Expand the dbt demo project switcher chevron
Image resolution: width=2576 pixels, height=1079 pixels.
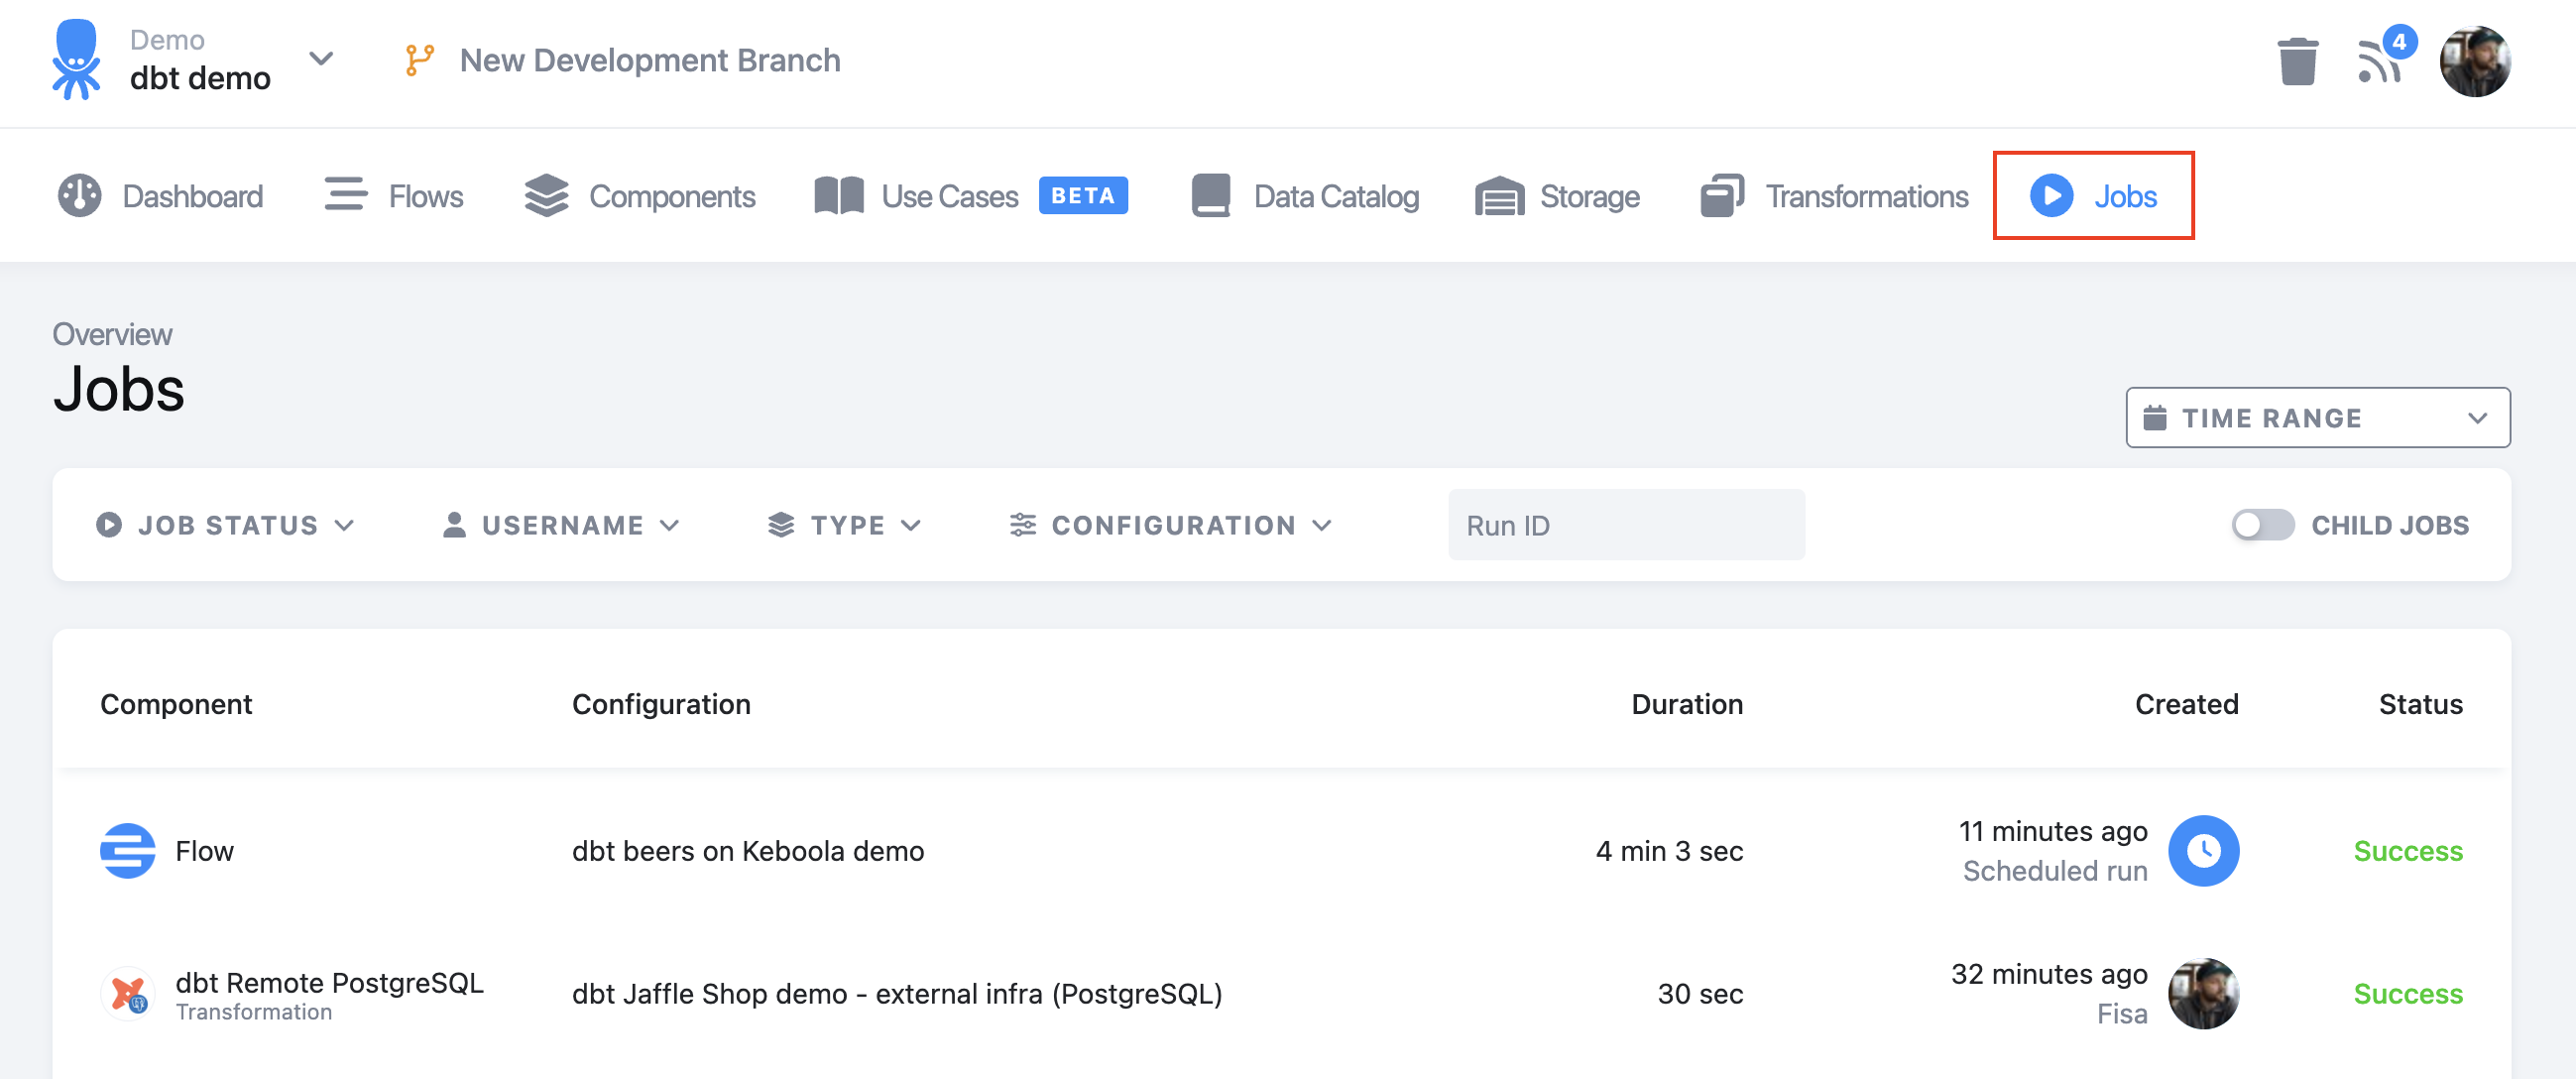[320, 58]
